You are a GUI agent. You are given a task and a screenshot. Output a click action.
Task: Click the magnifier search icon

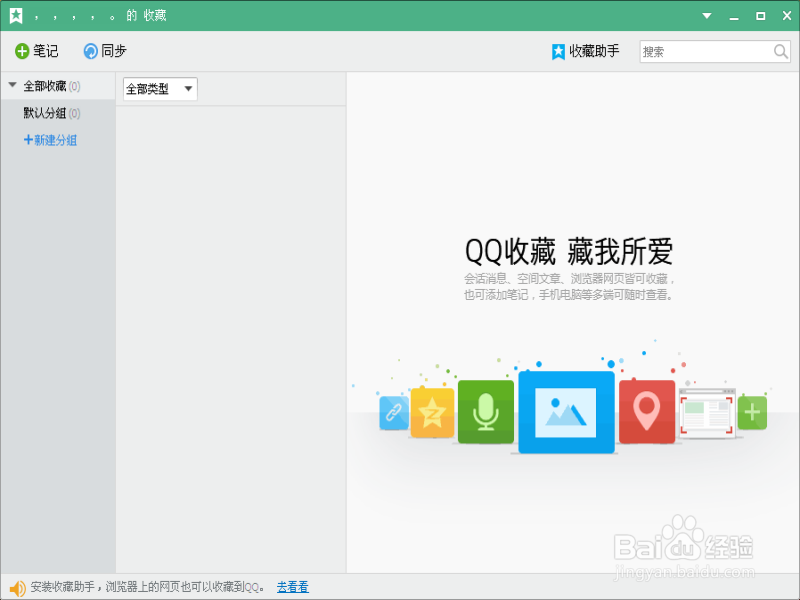(781, 52)
